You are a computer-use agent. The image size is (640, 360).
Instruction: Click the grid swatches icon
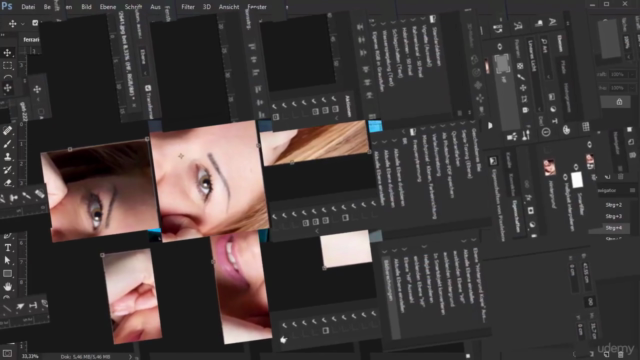(x=586, y=127)
